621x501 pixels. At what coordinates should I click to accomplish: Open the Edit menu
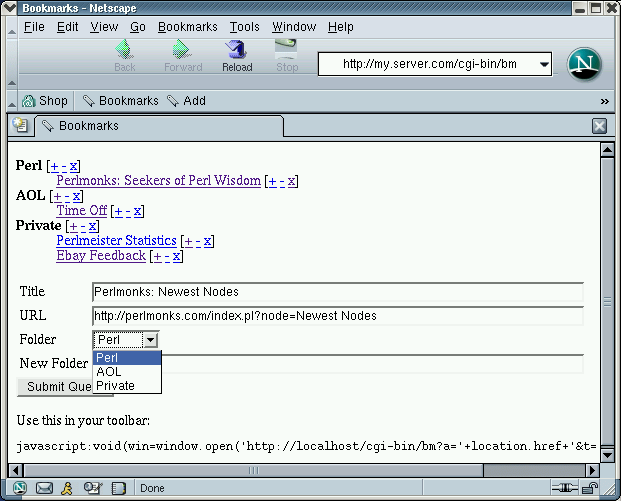pos(67,27)
